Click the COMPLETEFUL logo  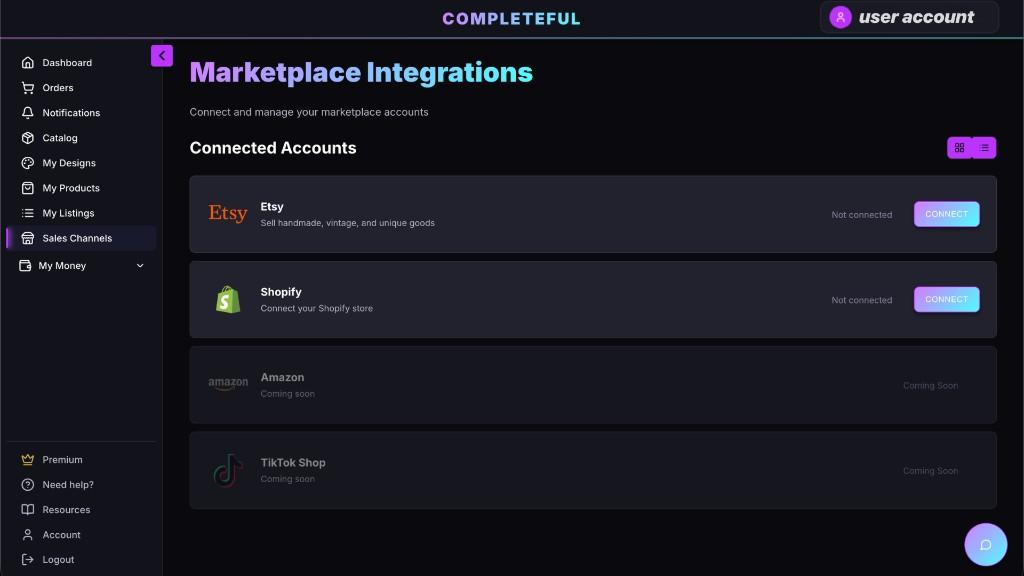(x=511, y=17)
